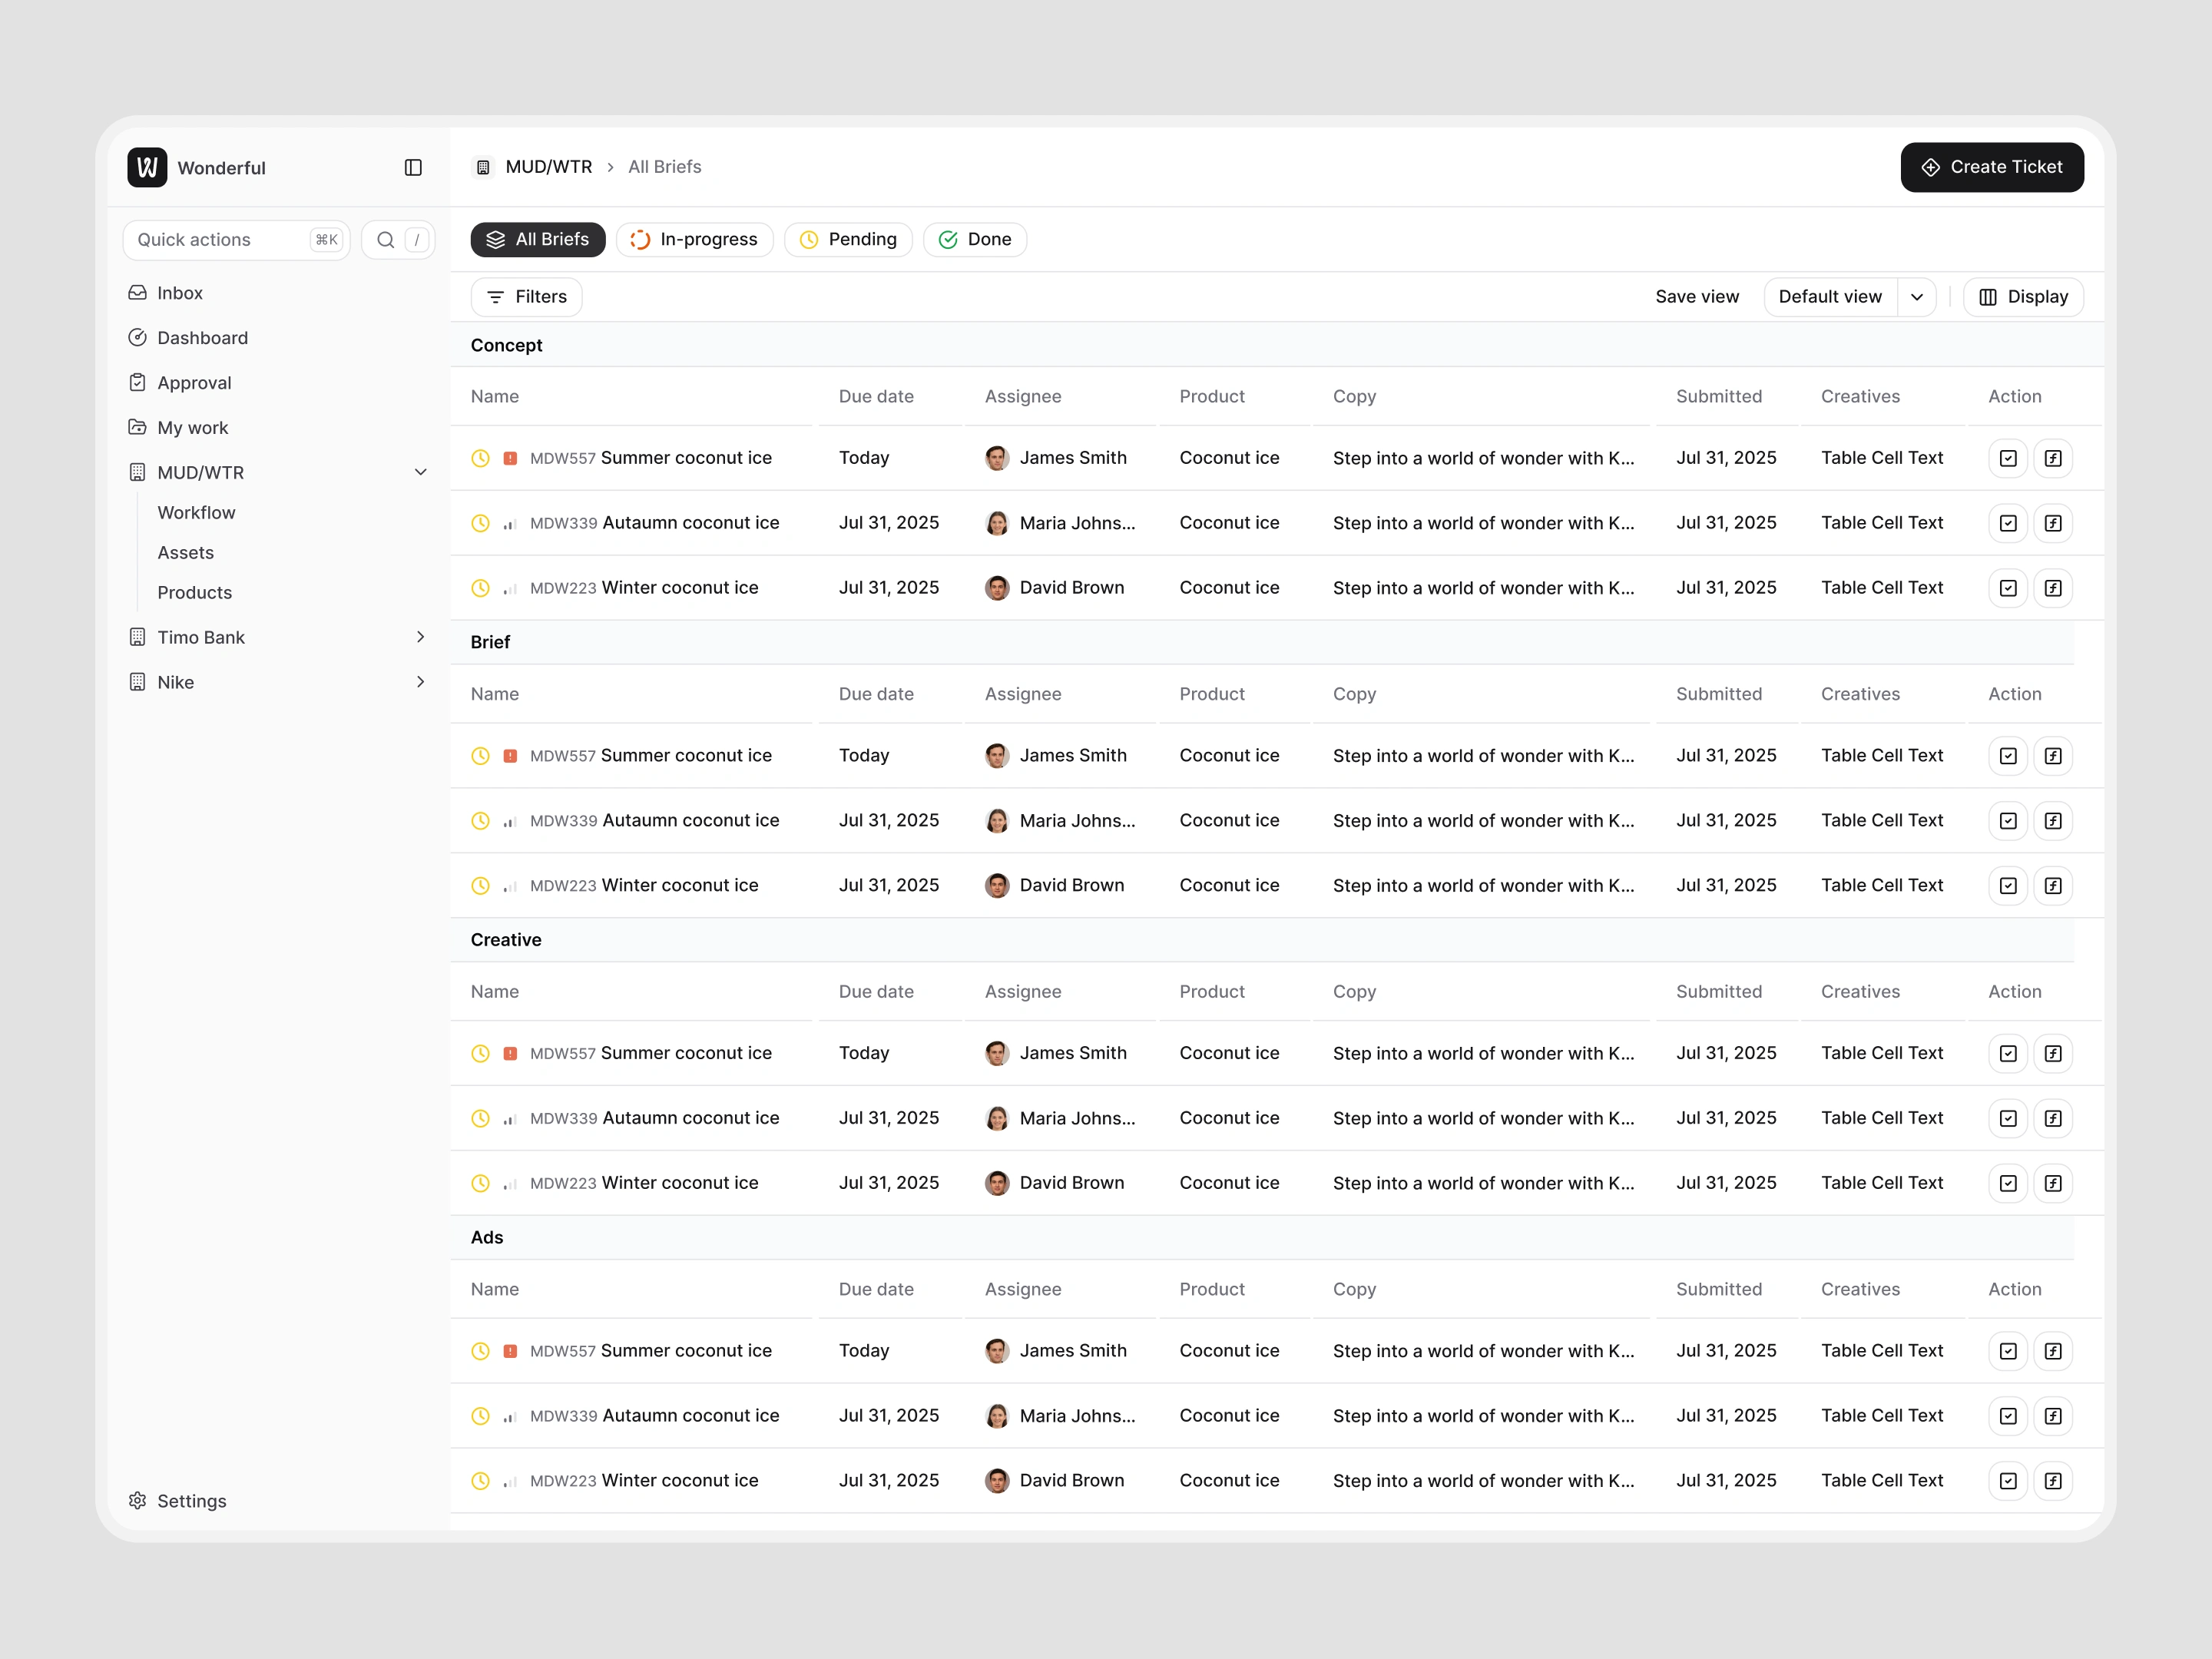Toggle the sidebar collapse icon
Screen dimensions: 2212x1659
413,167
